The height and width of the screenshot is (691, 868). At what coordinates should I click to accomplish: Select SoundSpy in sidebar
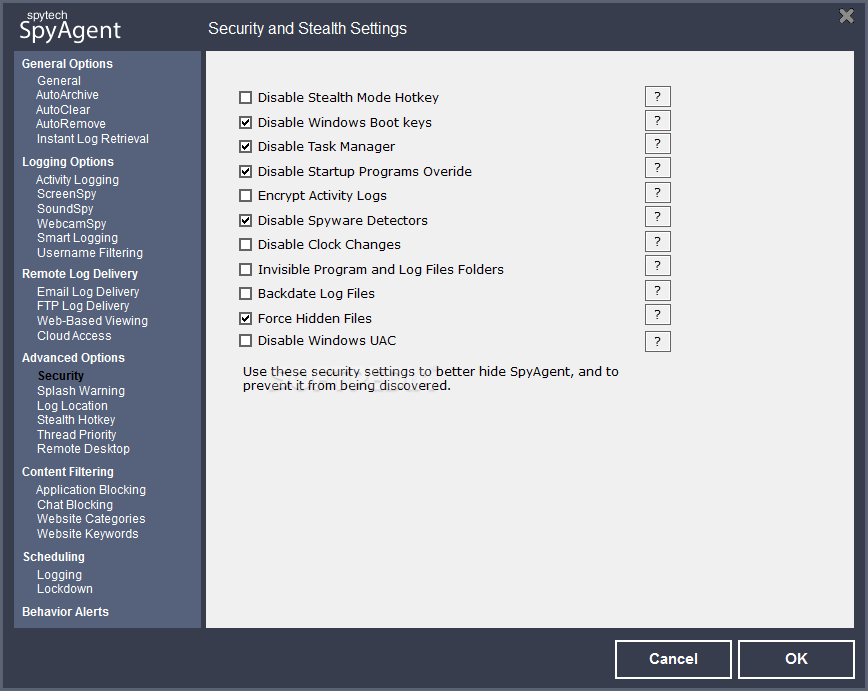point(65,209)
